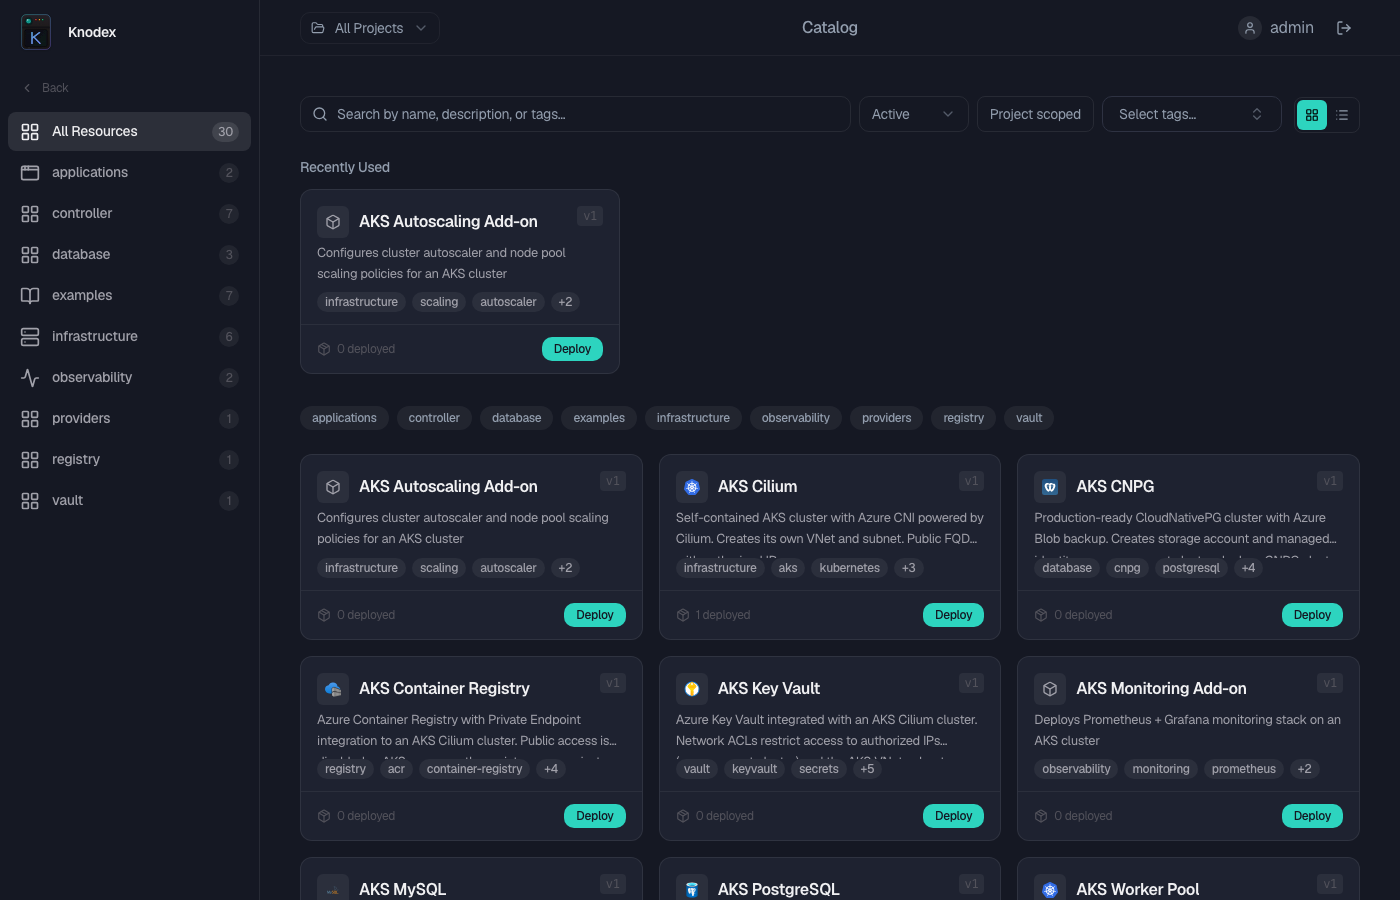The height and width of the screenshot is (900, 1400).
Task: Switch to list view layout
Action: coord(1342,115)
